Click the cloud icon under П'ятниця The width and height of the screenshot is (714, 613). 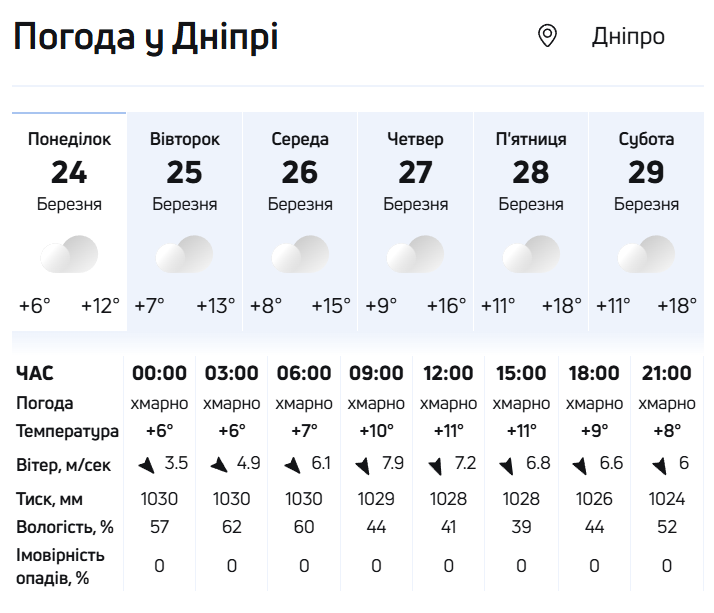(x=531, y=255)
